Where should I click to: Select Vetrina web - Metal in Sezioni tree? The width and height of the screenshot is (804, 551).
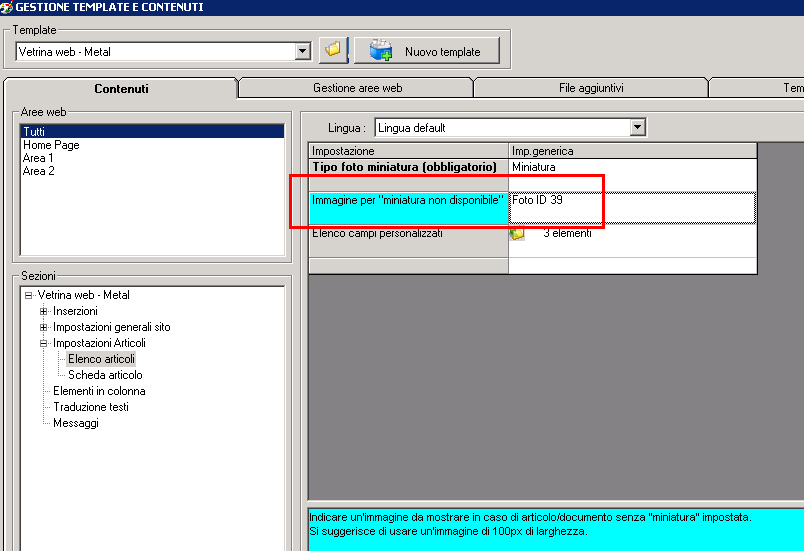[84, 295]
